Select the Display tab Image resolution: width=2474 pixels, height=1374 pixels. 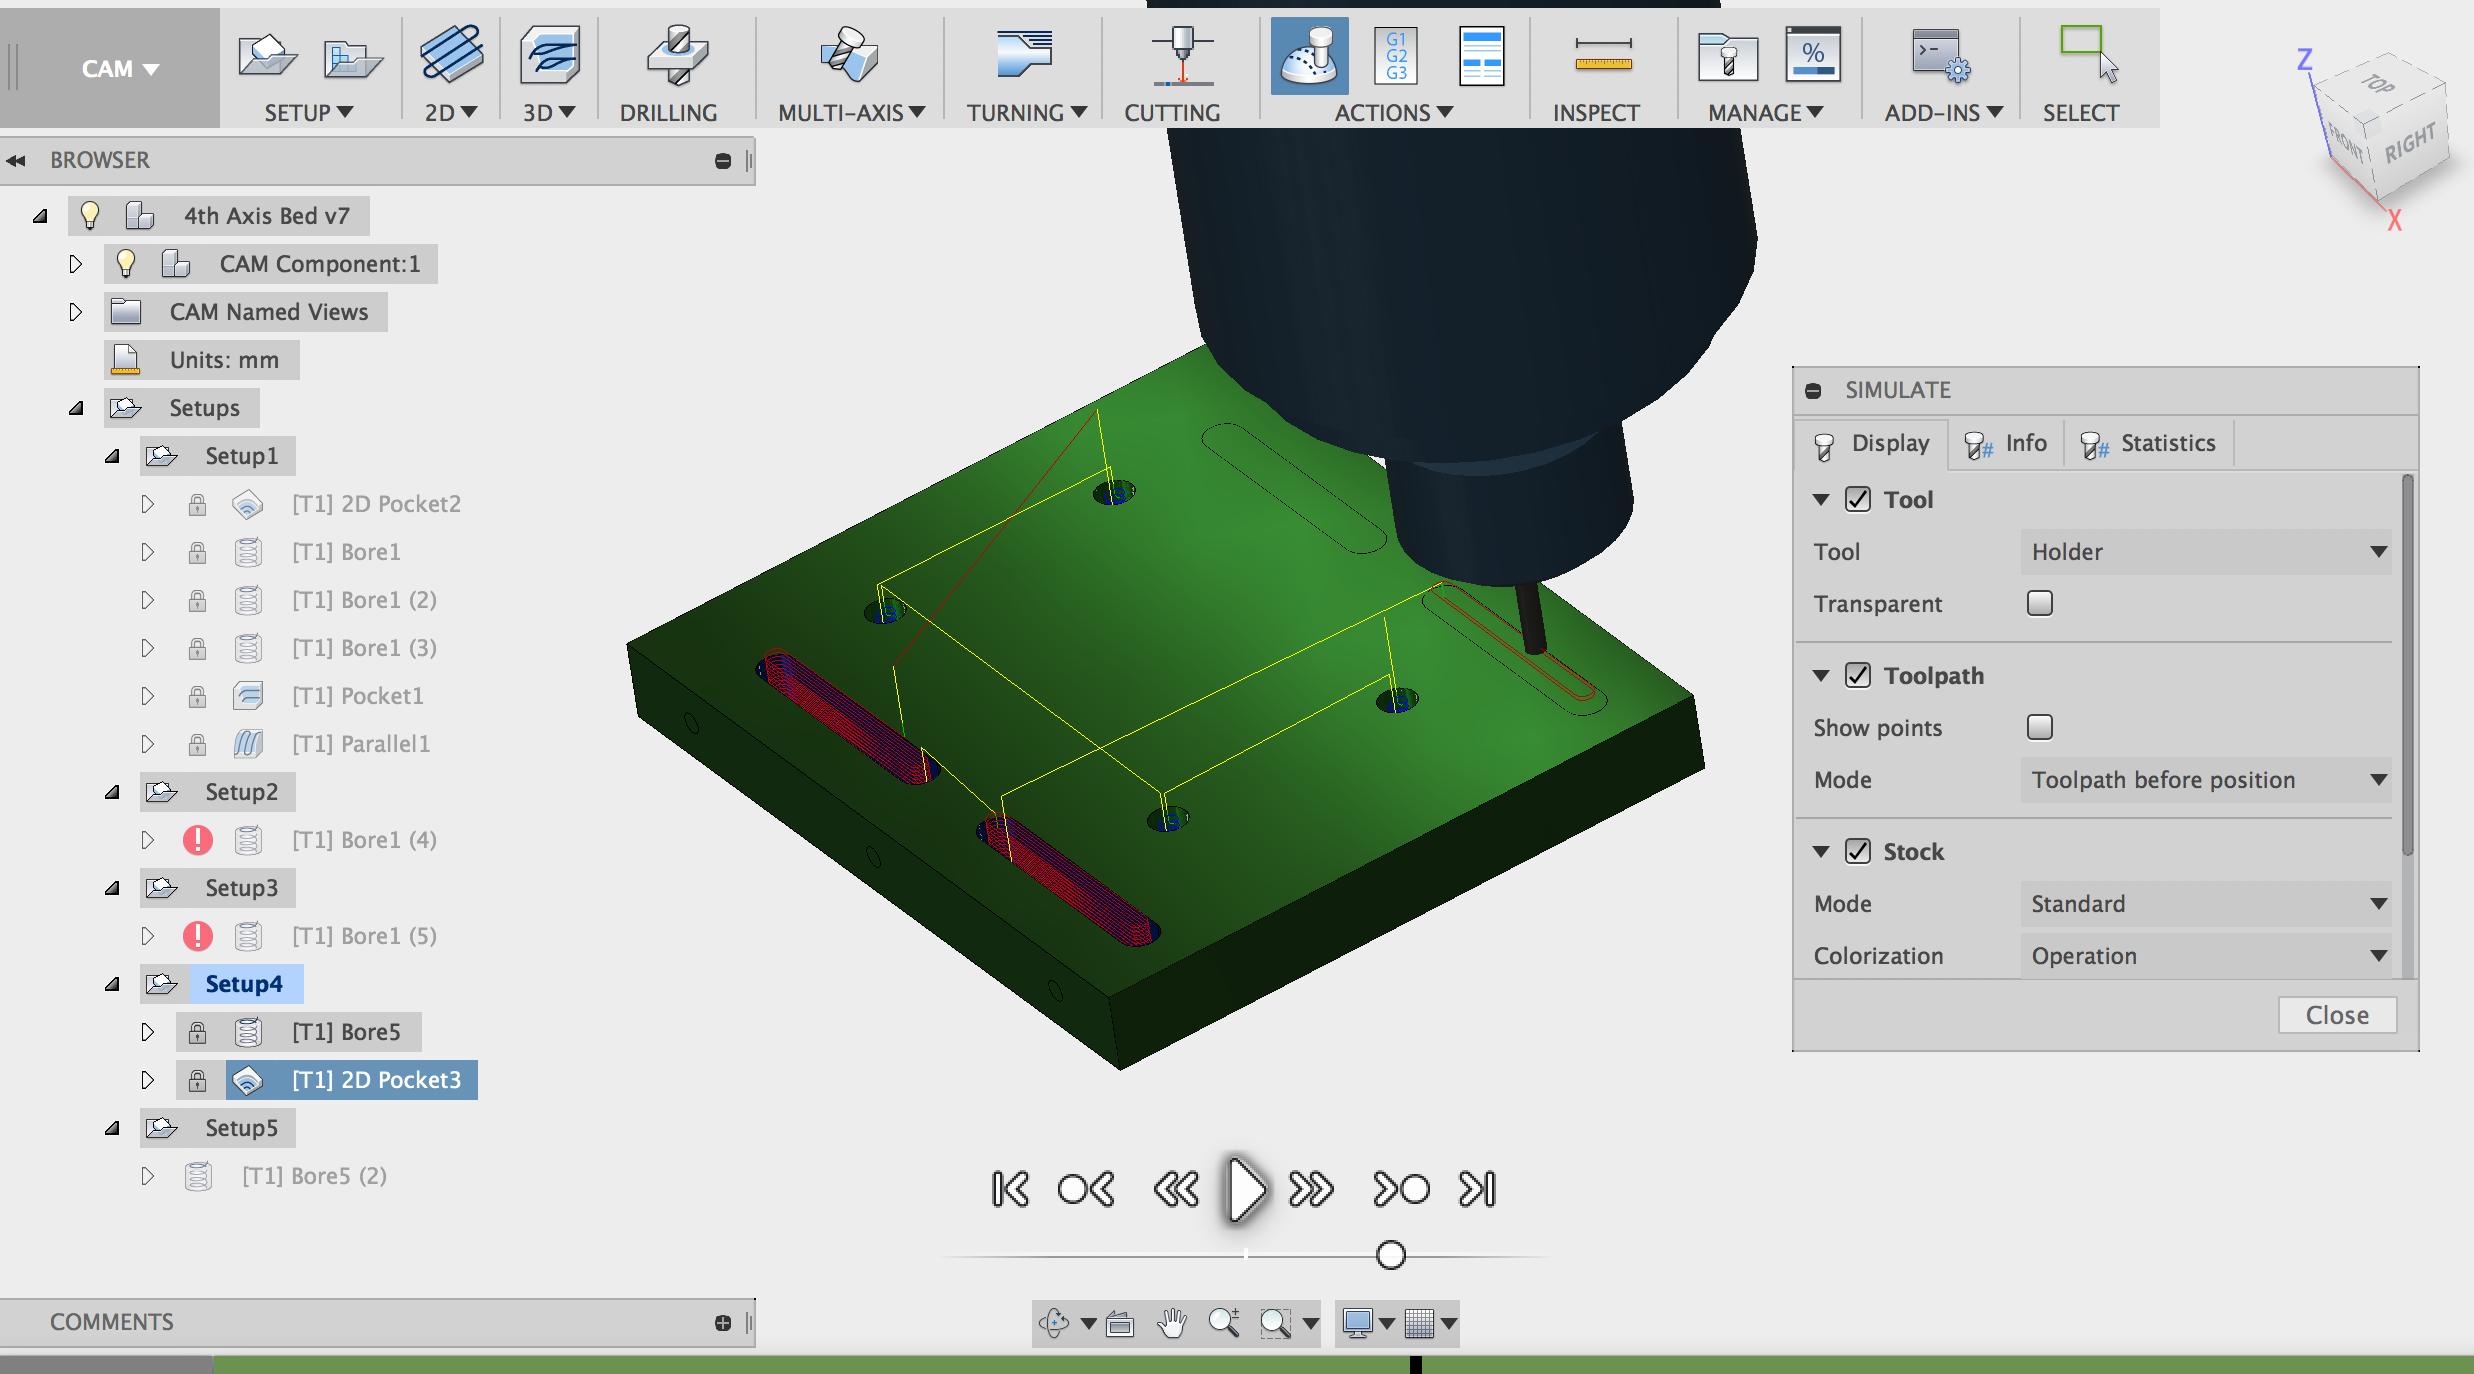coord(1872,443)
